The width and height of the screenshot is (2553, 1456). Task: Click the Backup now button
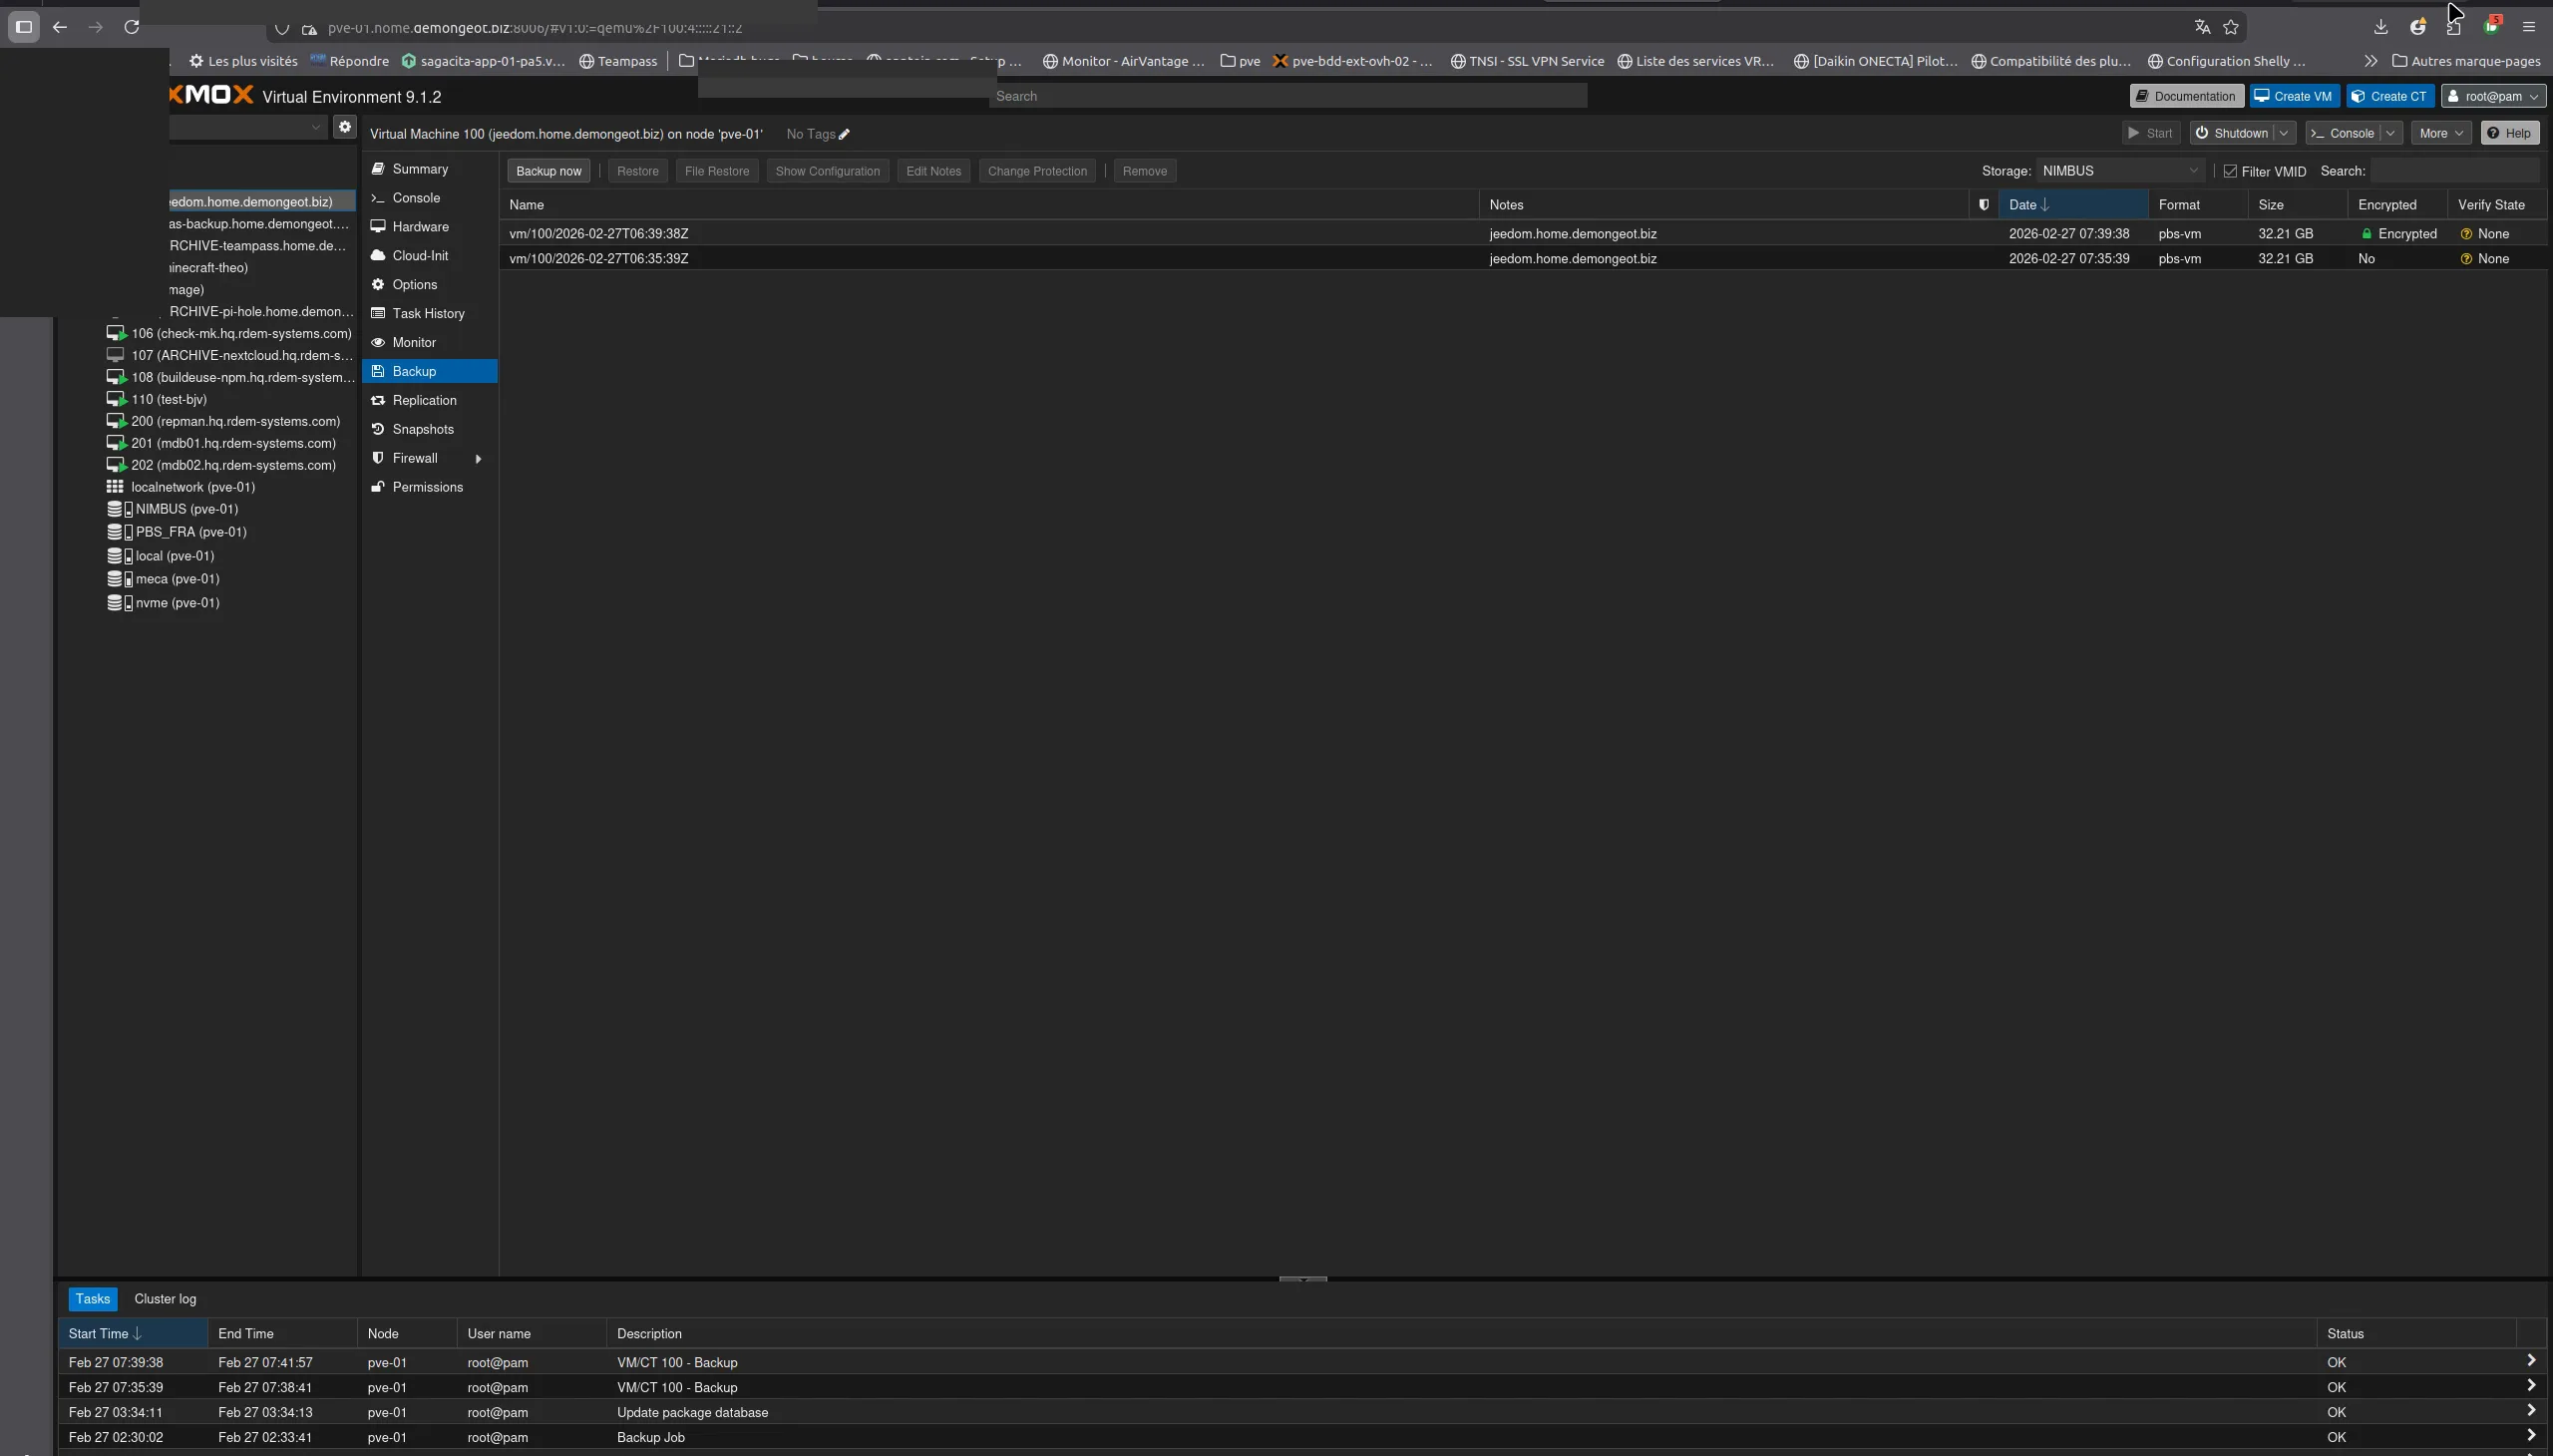point(548,171)
